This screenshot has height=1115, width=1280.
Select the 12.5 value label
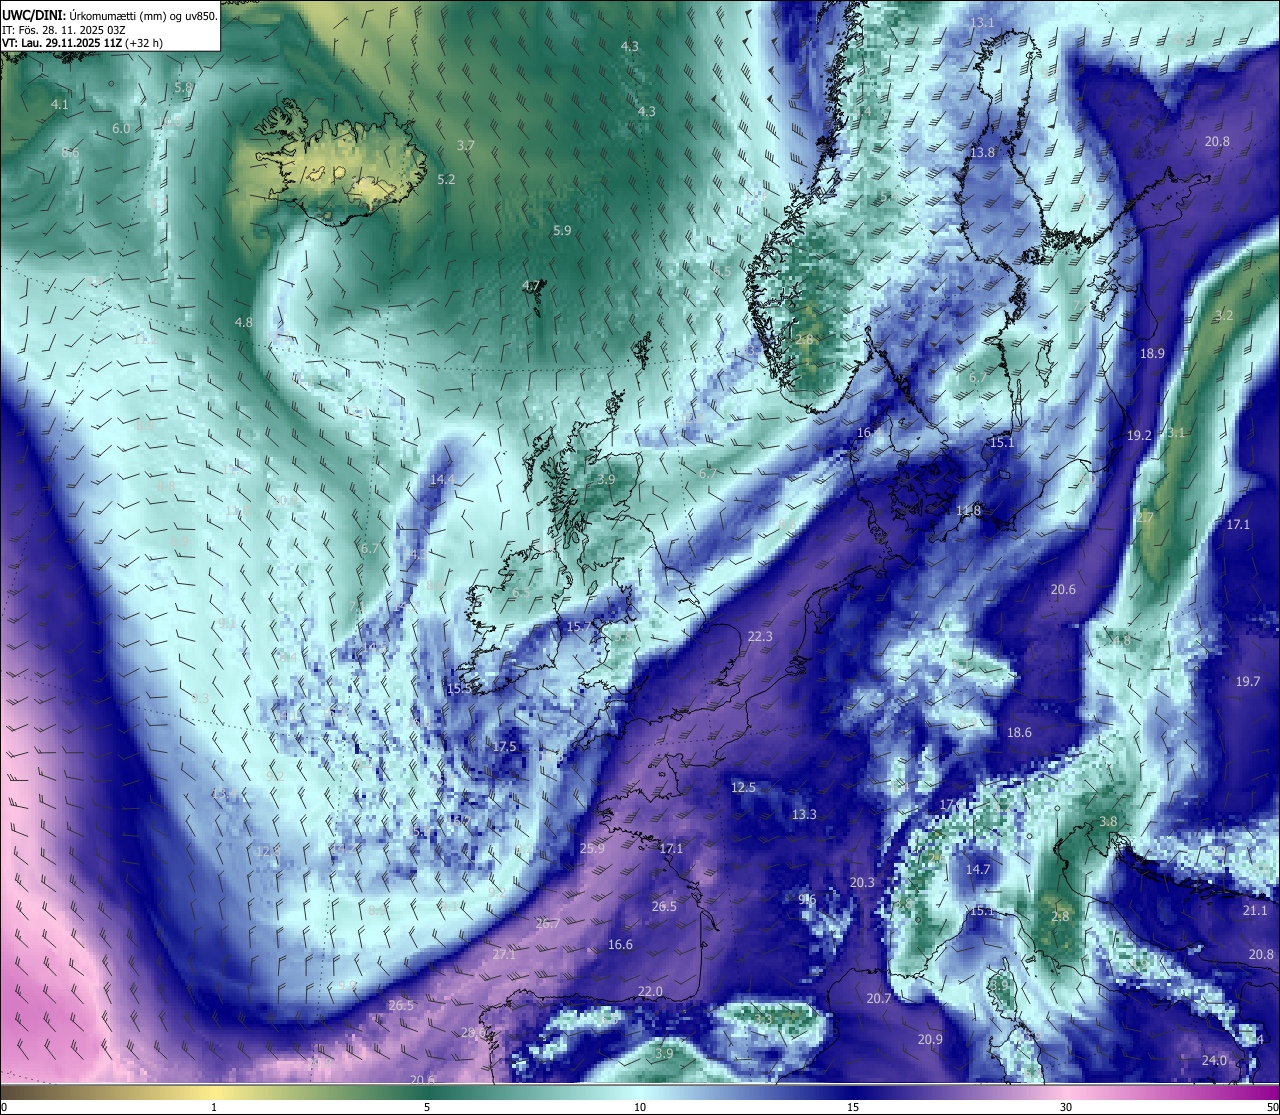(x=743, y=788)
